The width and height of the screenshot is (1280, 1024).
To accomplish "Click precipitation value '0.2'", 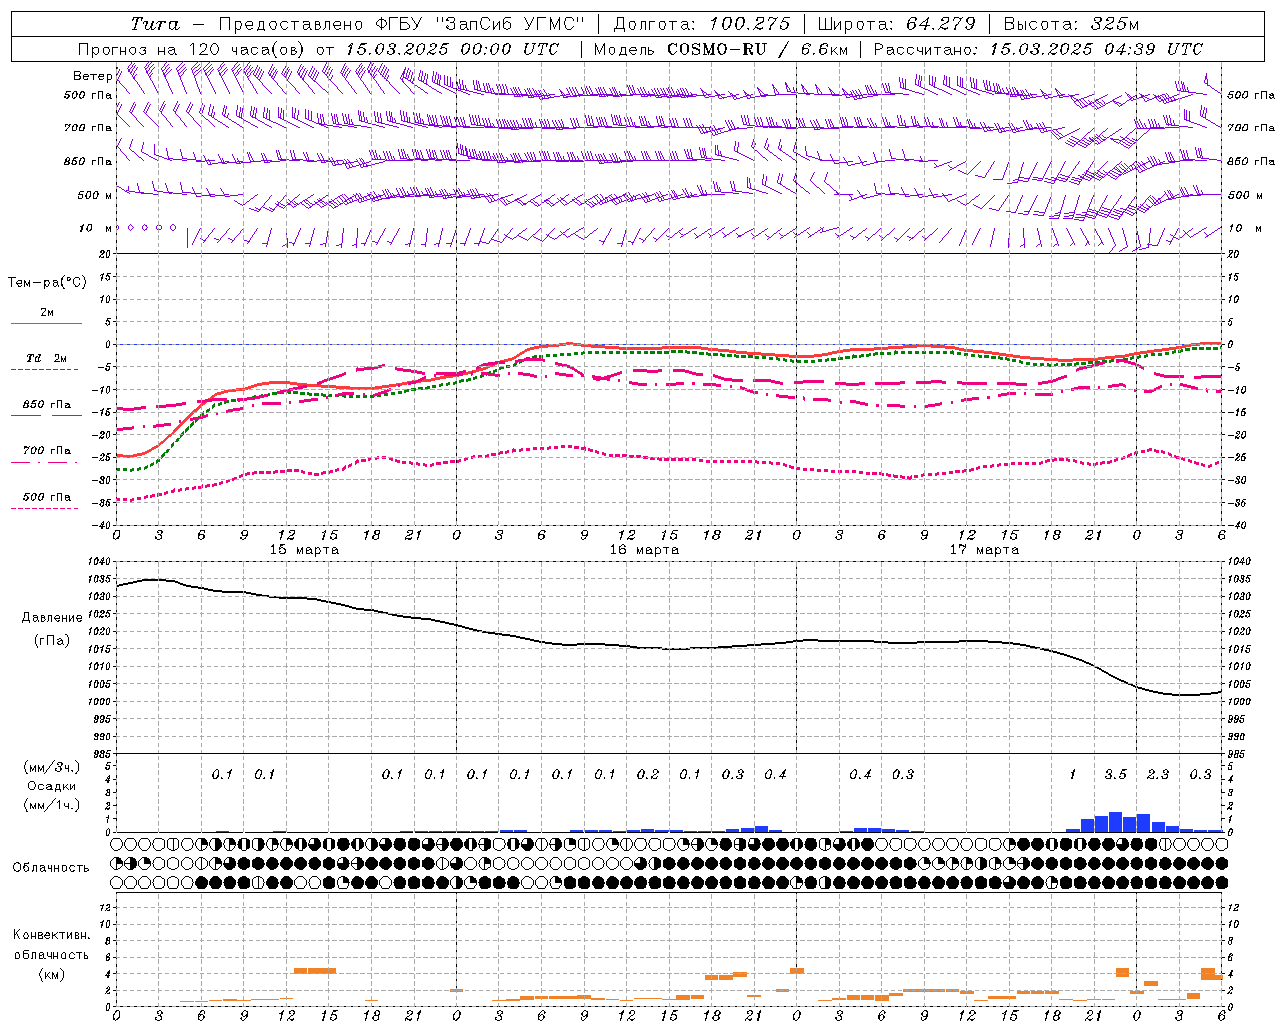I will 648,774.
